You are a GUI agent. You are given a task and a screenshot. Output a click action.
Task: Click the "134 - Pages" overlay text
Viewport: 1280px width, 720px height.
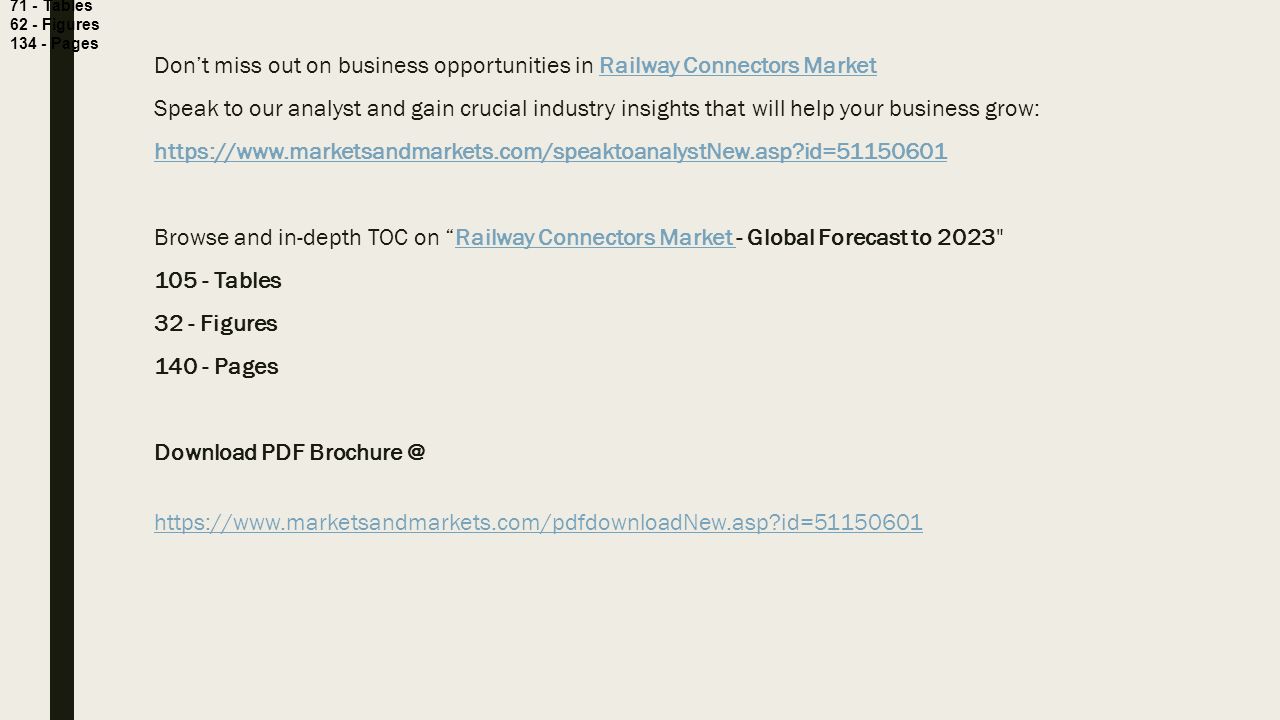54,43
